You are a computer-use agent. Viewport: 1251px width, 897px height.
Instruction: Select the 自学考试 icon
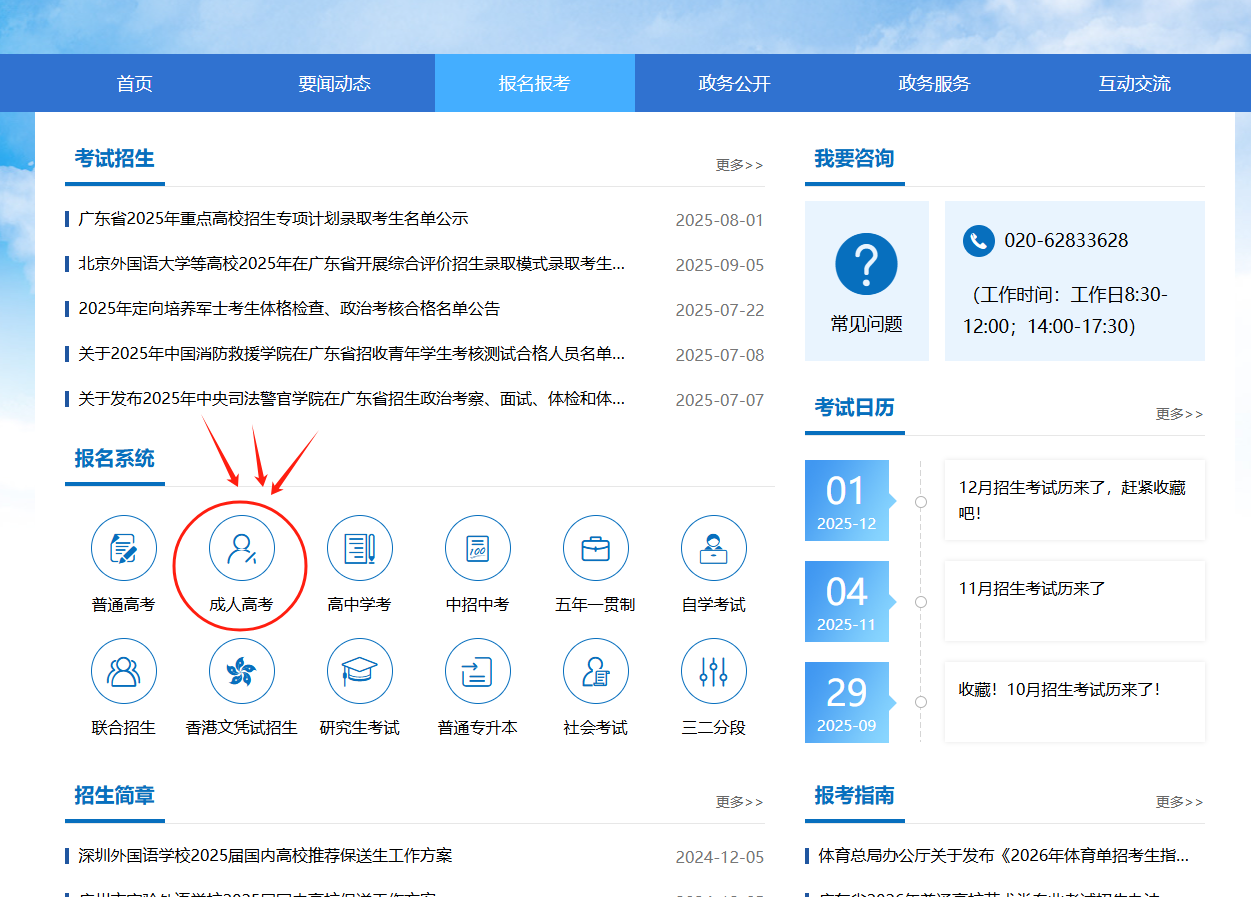713,549
